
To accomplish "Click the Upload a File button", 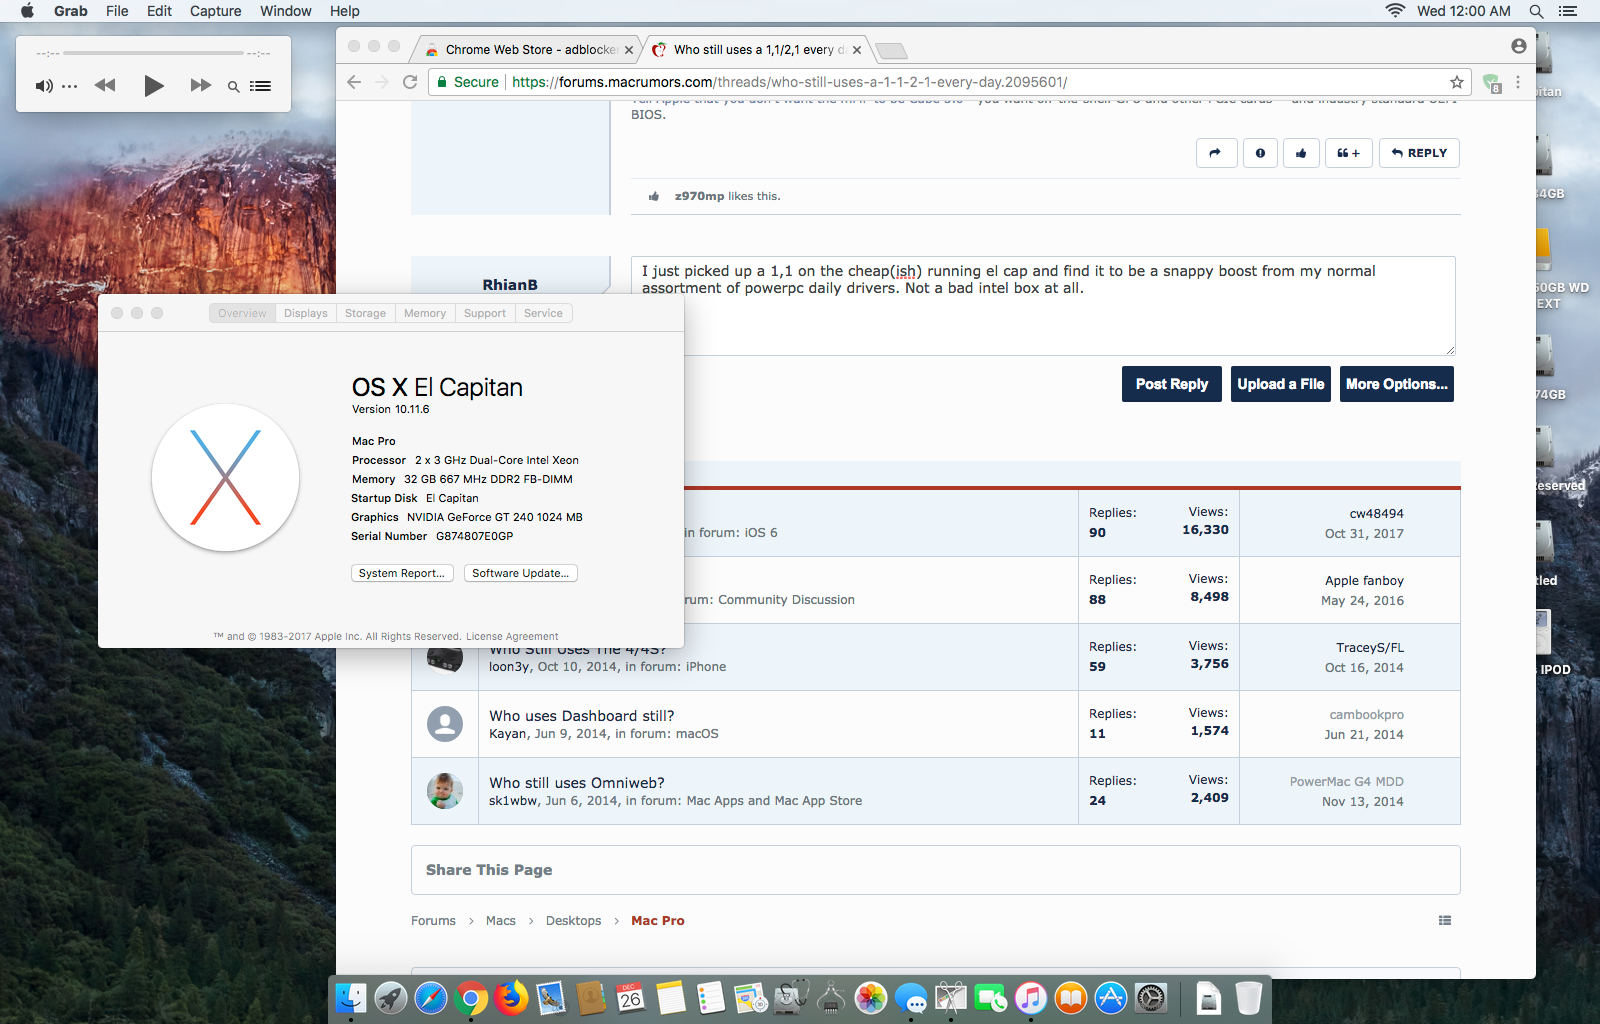I will tap(1281, 384).
